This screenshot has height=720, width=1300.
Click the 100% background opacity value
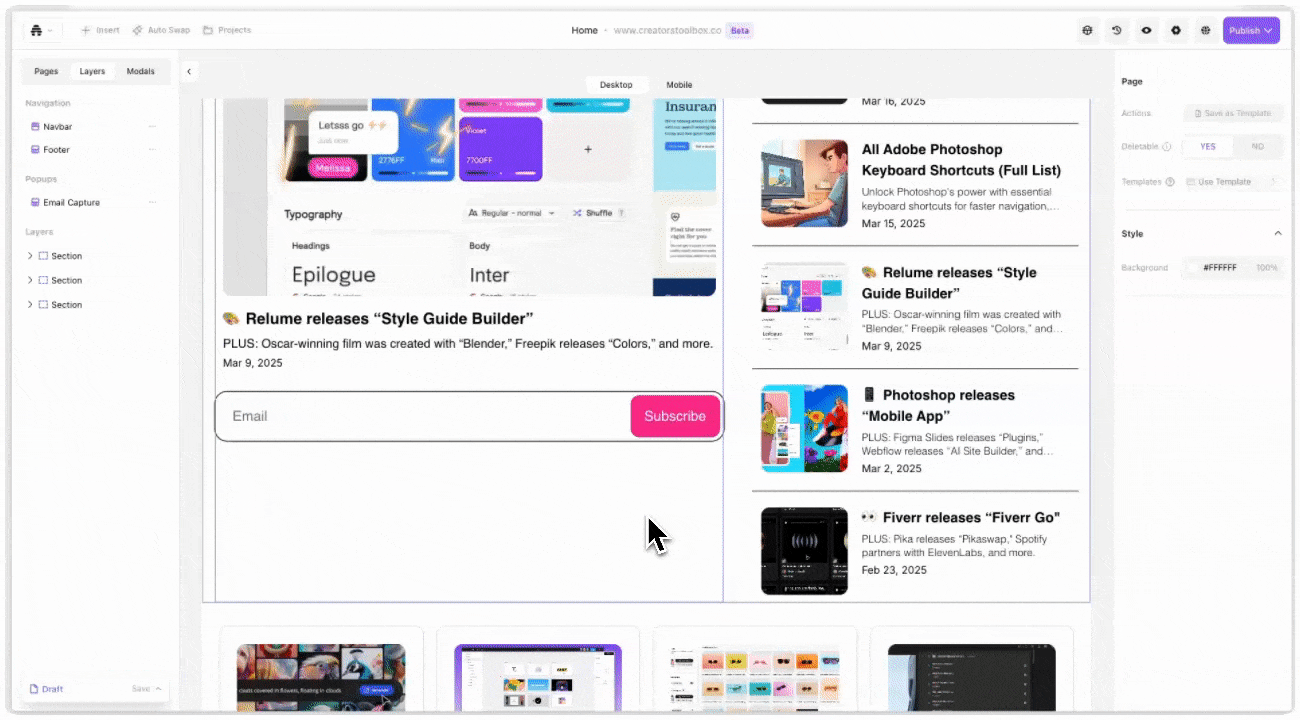pyautogui.click(x=1267, y=268)
